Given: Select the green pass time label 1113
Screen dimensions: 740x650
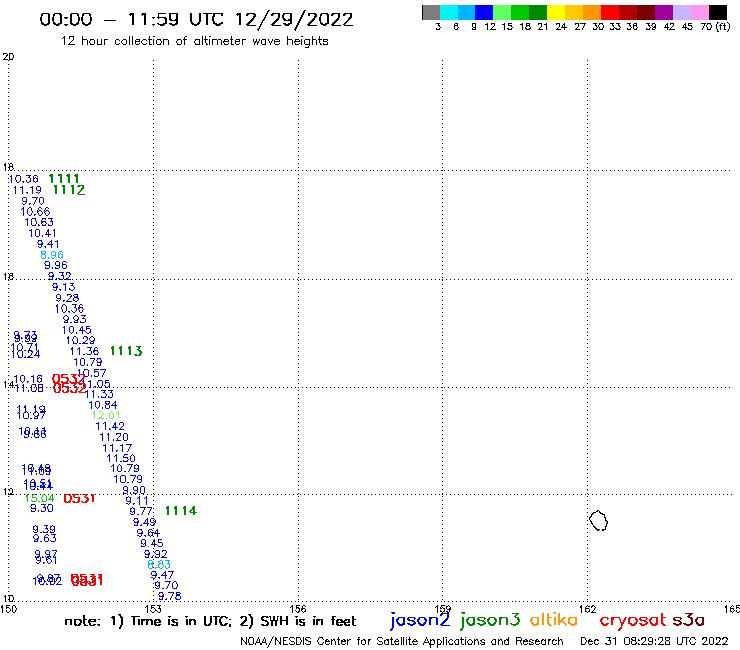Looking at the screenshot, I should pos(126,351).
